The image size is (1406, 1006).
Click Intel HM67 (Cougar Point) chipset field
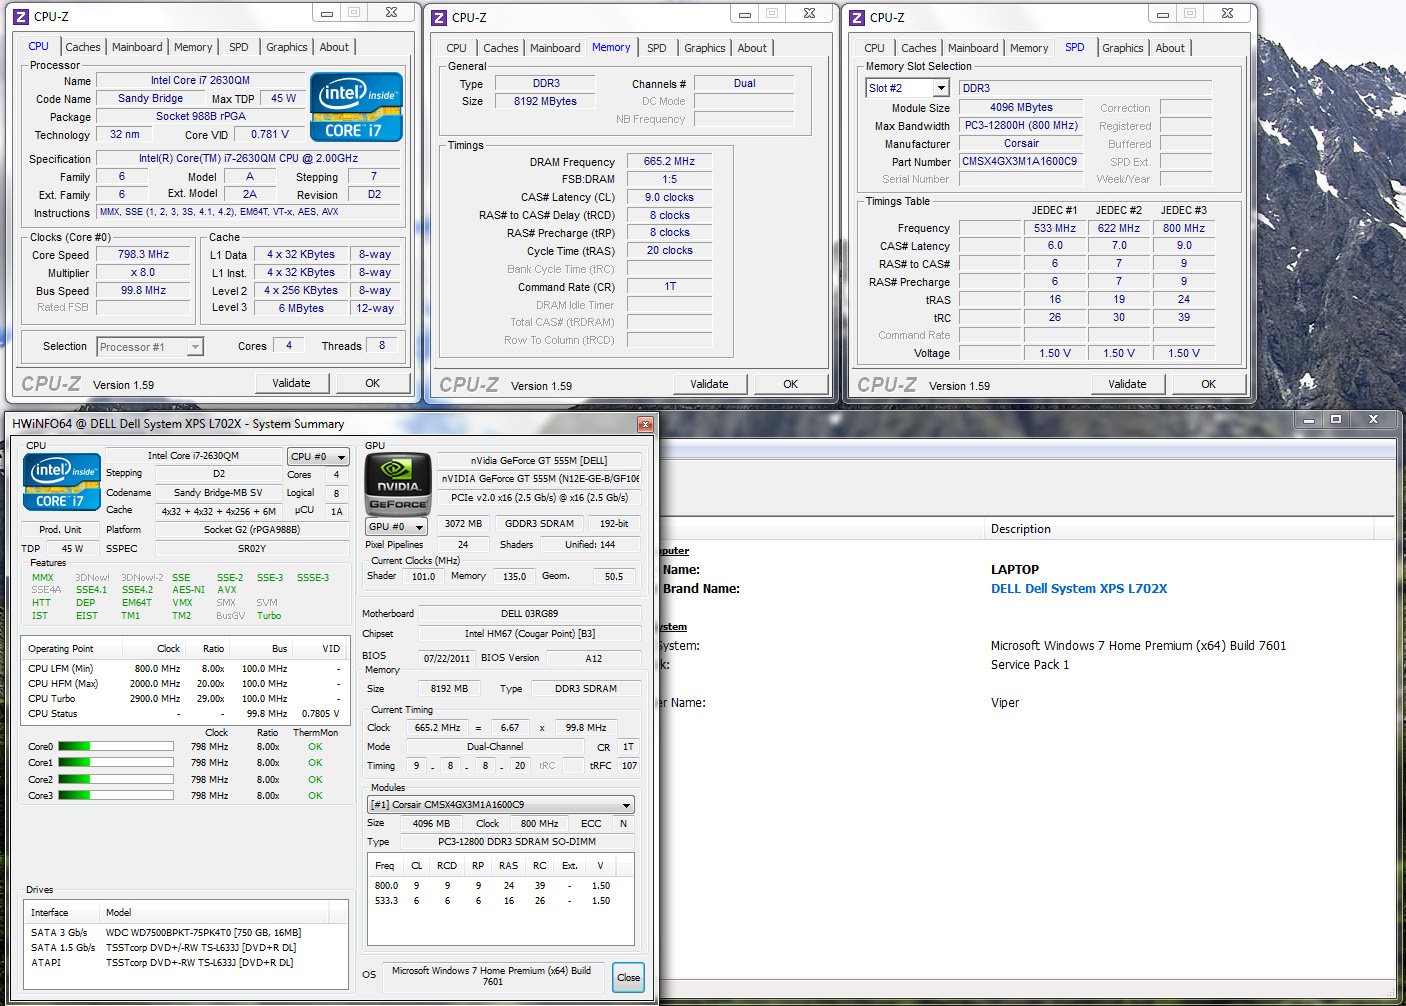530,634
